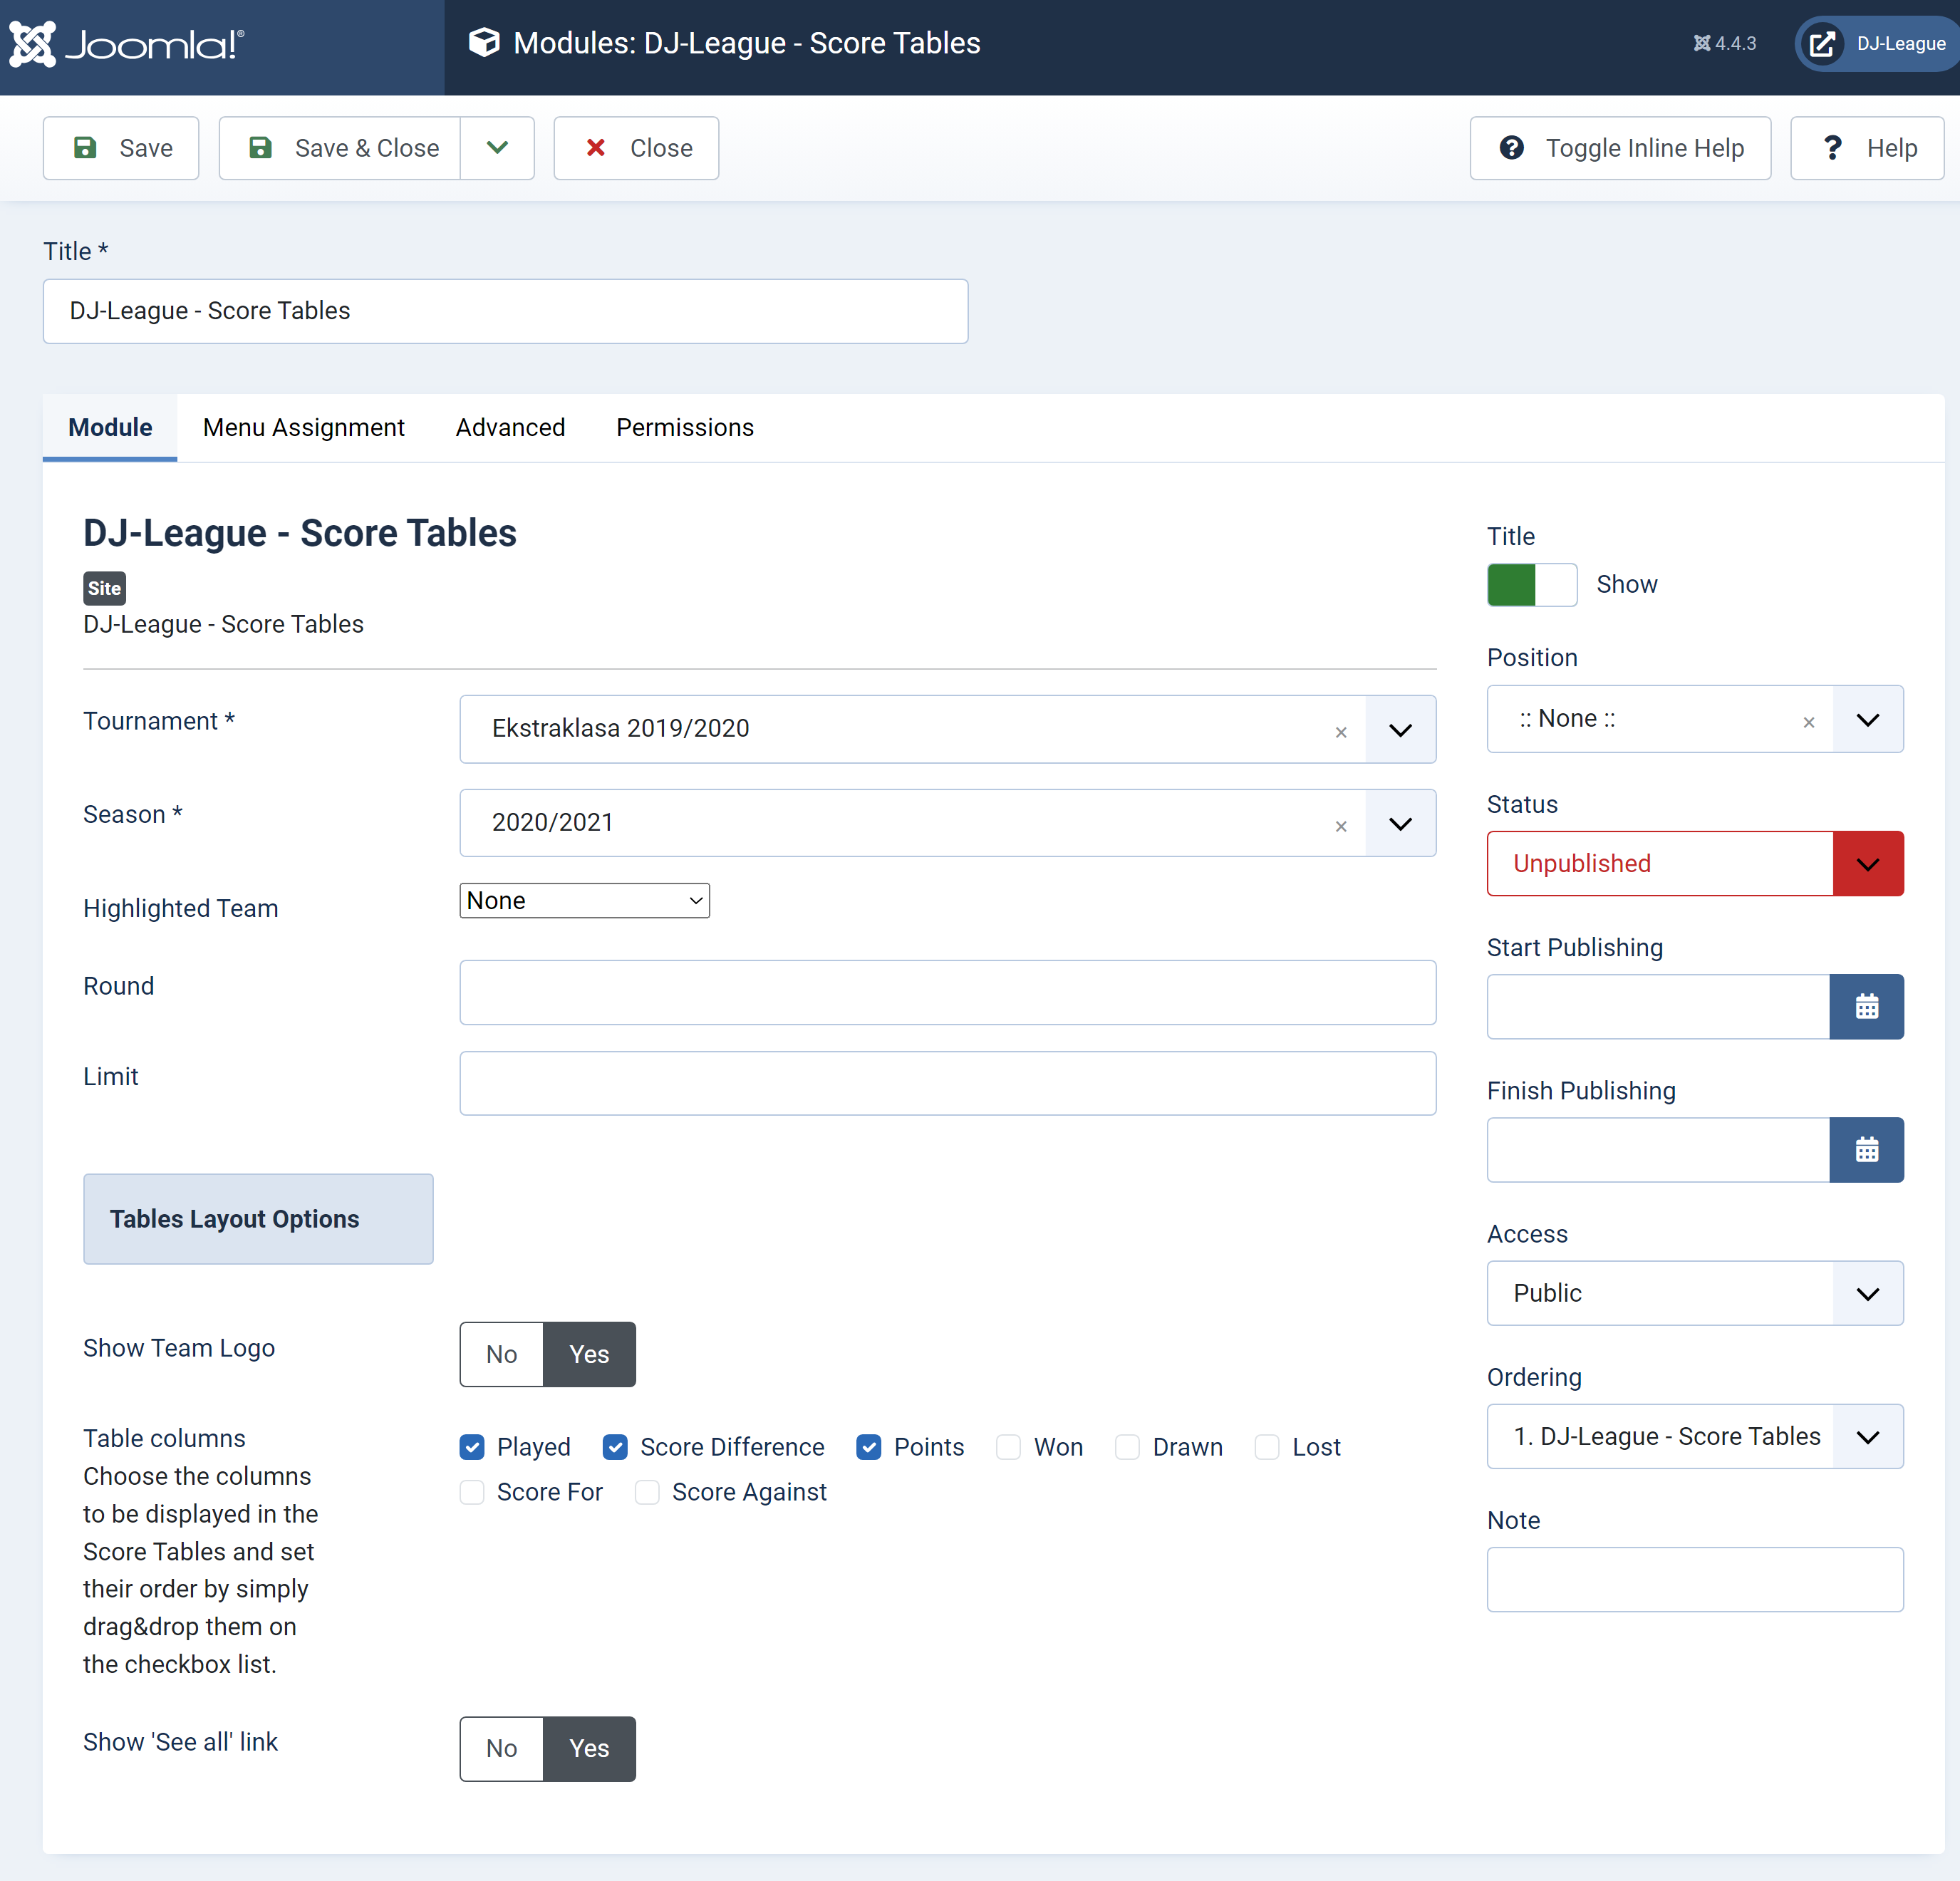Check the Score For column
The image size is (1960, 1881).
point(472,1492)
